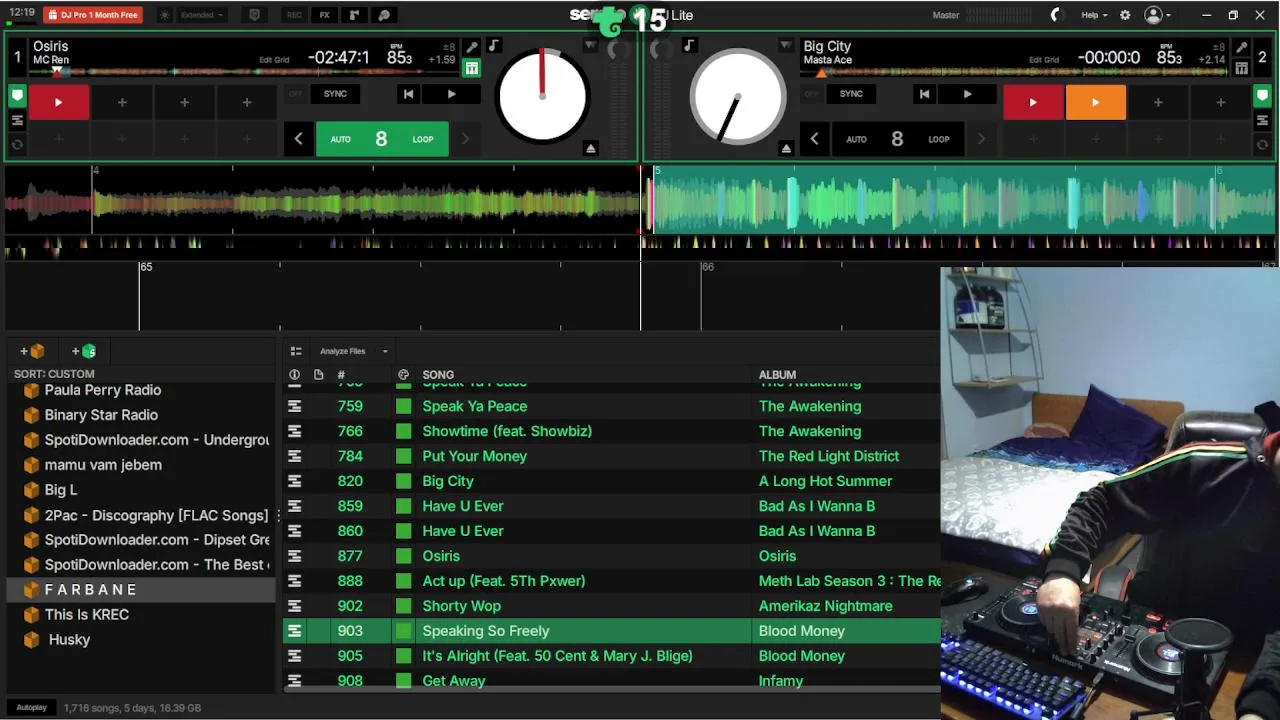The height and width of the screenshot is (720, 1280).
Task: Toggle deck 1 keylock music note
Action: (493, 46)
